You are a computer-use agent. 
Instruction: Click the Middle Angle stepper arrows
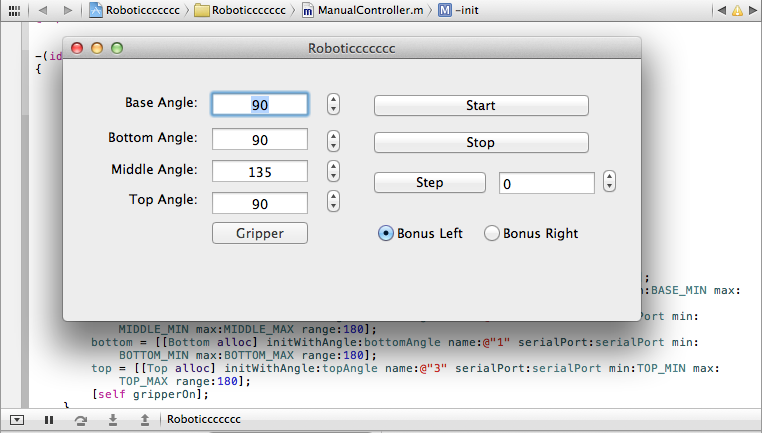(334, 171)
